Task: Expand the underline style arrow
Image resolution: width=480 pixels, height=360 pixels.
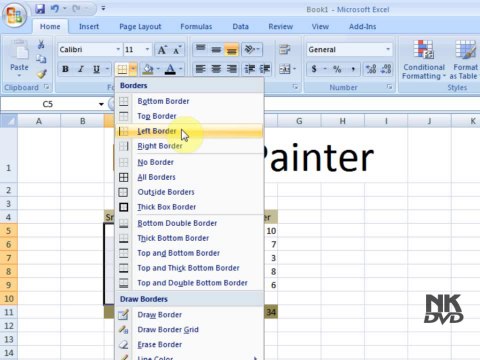Action: click(107, 69)
